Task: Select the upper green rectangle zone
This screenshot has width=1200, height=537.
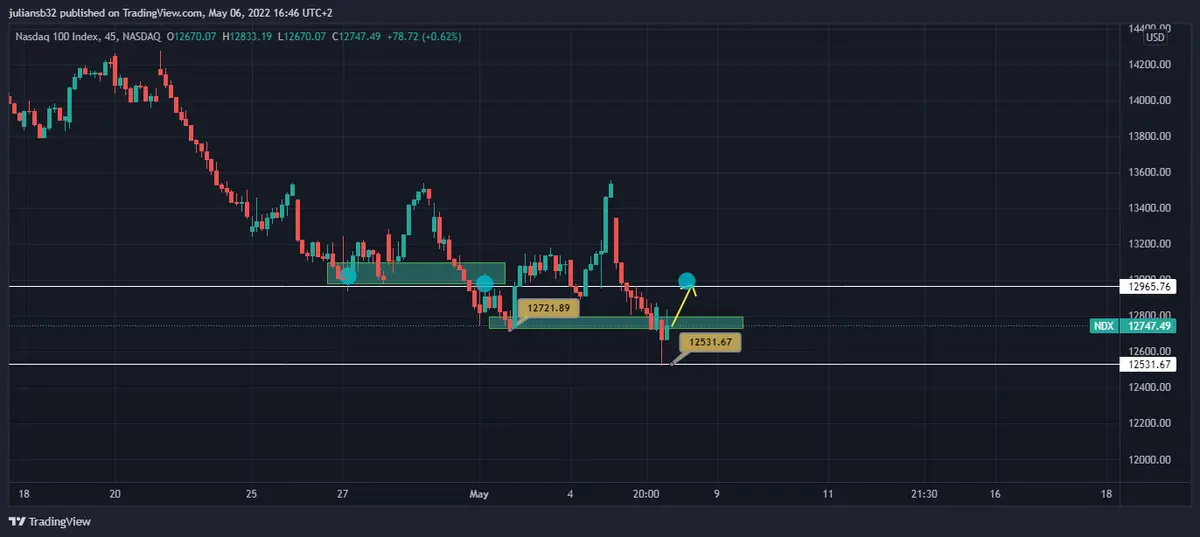Action: click(415, 273)
